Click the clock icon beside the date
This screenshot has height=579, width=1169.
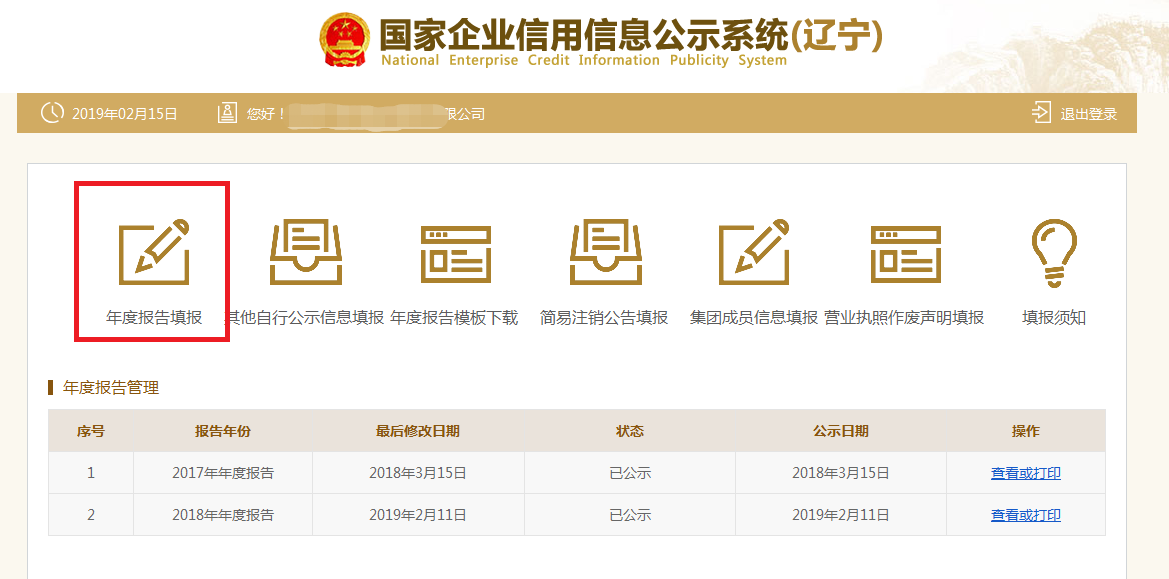pyautogui.click(x=52, y=113)
